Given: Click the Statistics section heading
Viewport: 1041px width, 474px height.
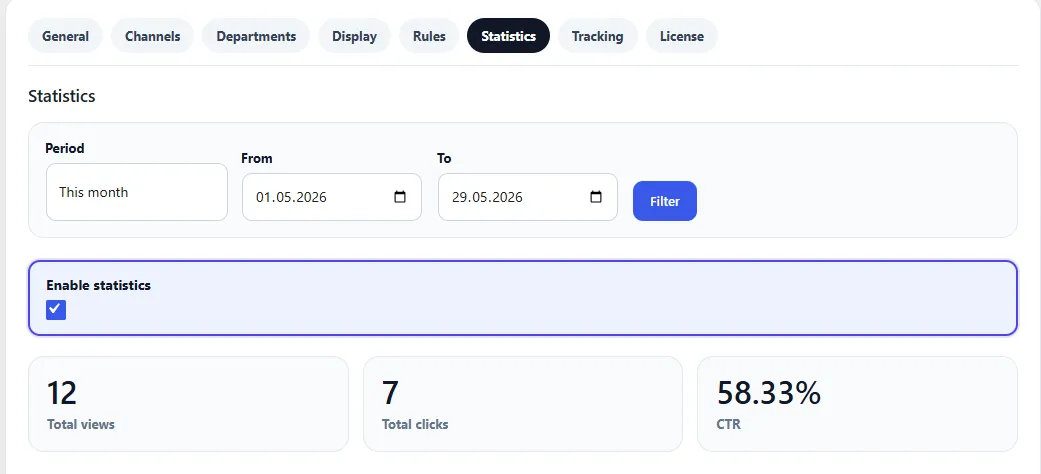Looking at the screenshot, I should click(62, 96).
